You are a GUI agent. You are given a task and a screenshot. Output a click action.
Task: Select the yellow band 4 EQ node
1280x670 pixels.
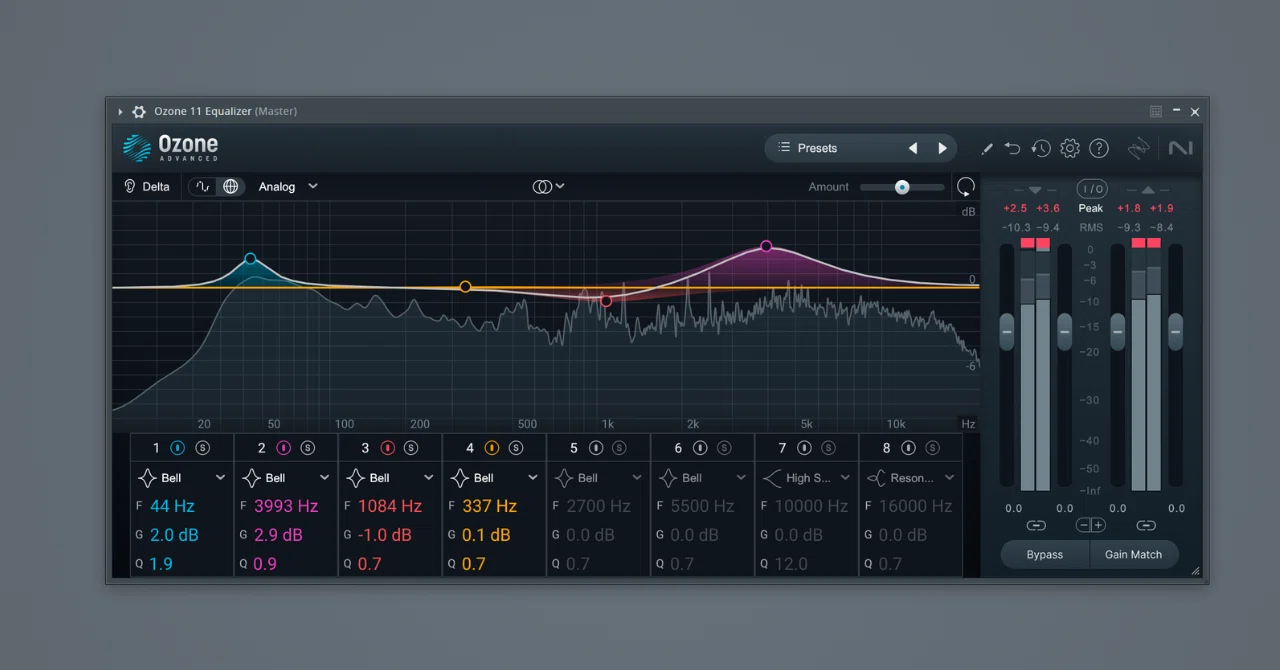pos(465,287)
